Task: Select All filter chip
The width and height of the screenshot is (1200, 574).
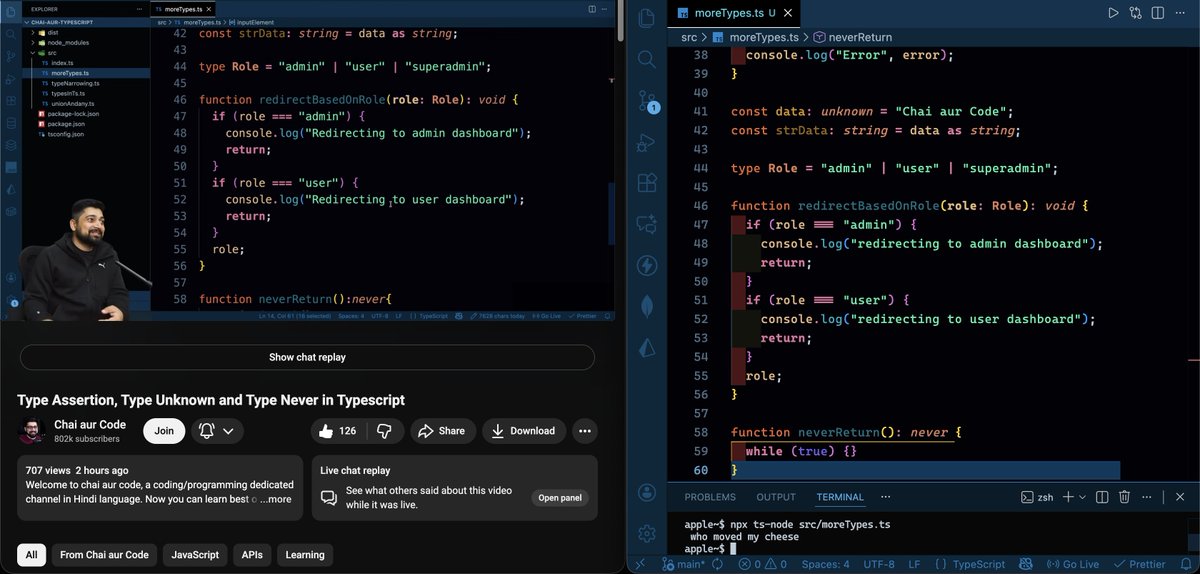Action: tap(32, 555)
